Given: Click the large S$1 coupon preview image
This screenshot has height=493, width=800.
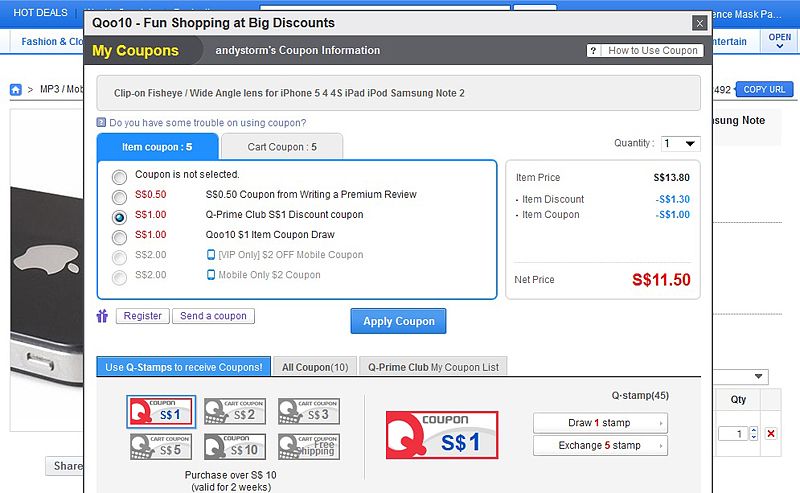Looking at the screenshot, I should pos(441,435).
